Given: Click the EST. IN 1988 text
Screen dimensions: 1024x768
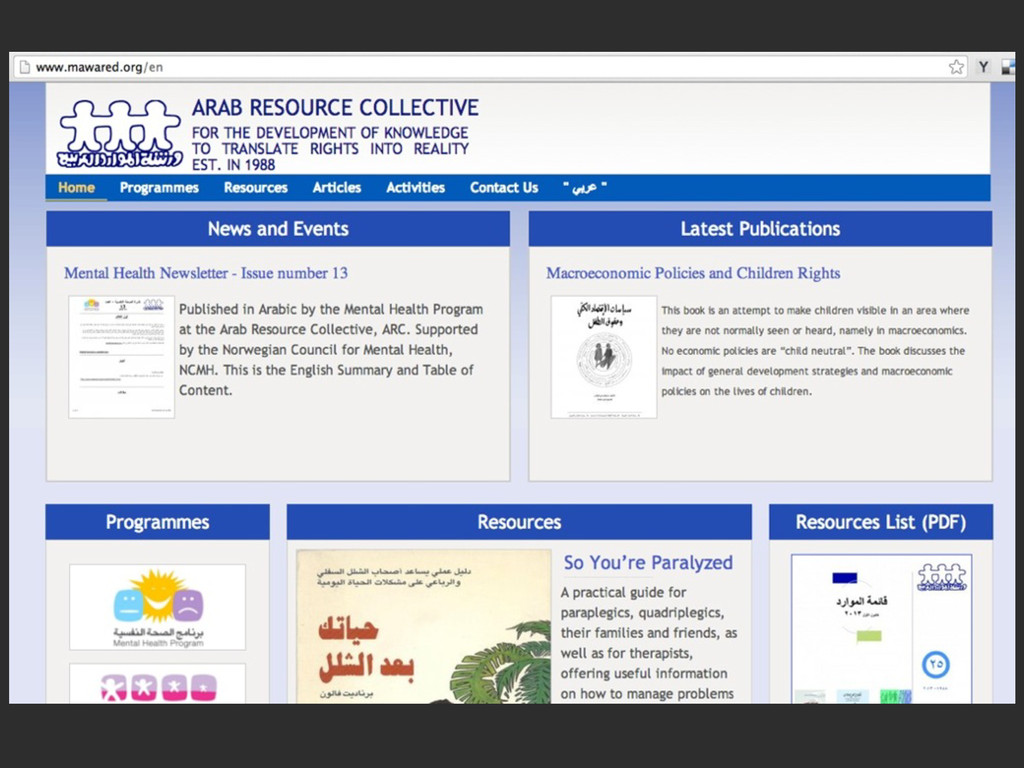Looking at the screenshot, I should click(233, 165).
